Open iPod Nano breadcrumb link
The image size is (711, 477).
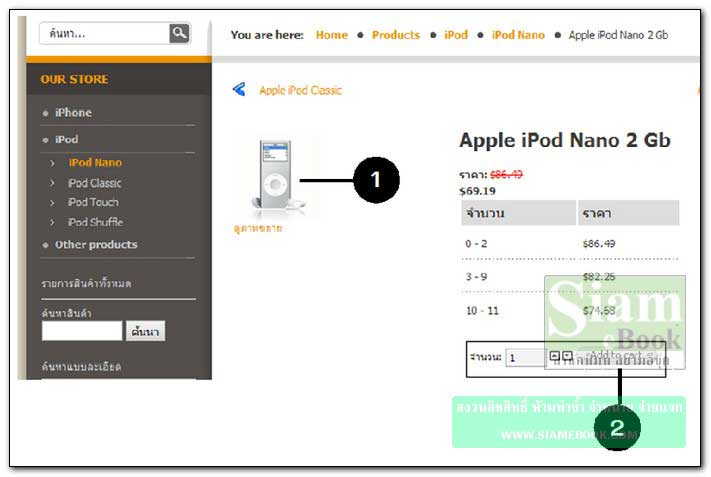coord(518,35)
